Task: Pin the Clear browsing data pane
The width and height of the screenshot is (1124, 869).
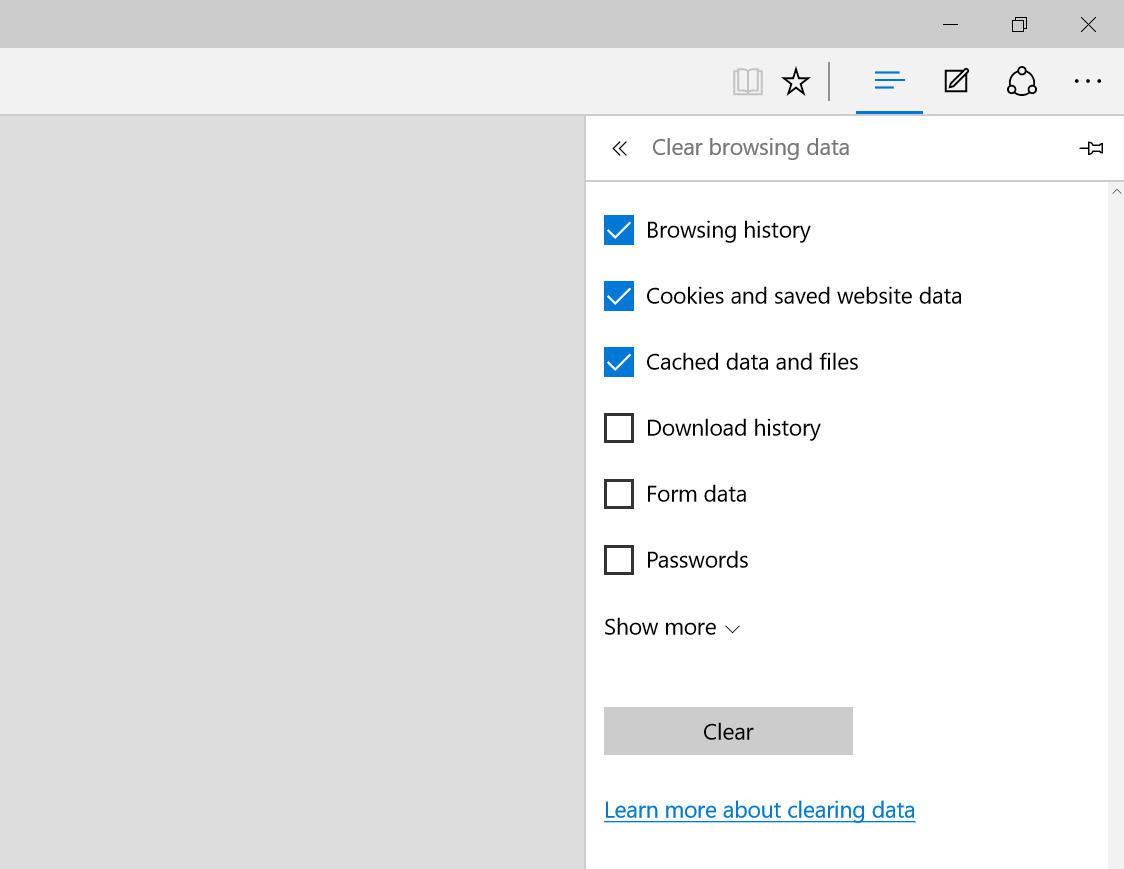Action: click(1091, 148)
